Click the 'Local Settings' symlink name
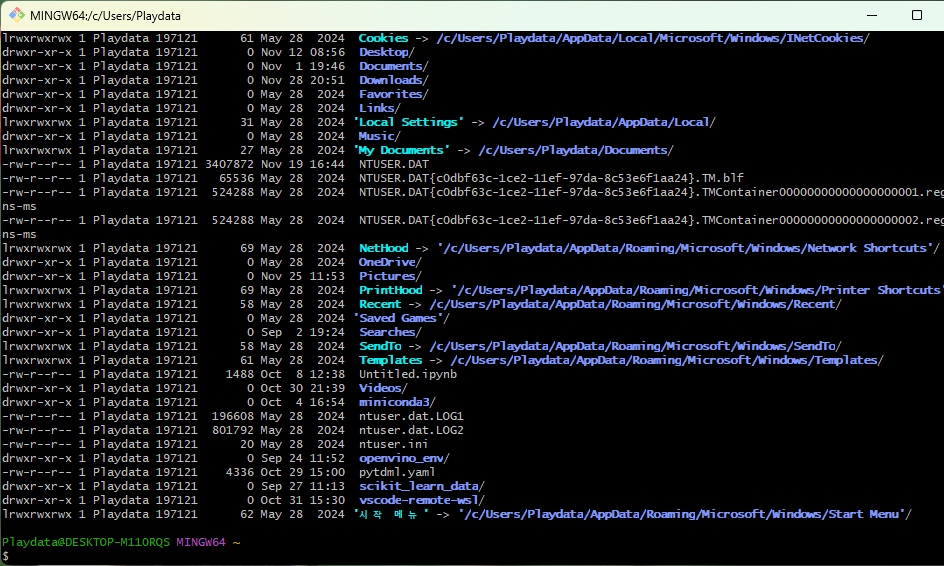The height and width of the screenshot is (566, 944). [x=409, y=122]
